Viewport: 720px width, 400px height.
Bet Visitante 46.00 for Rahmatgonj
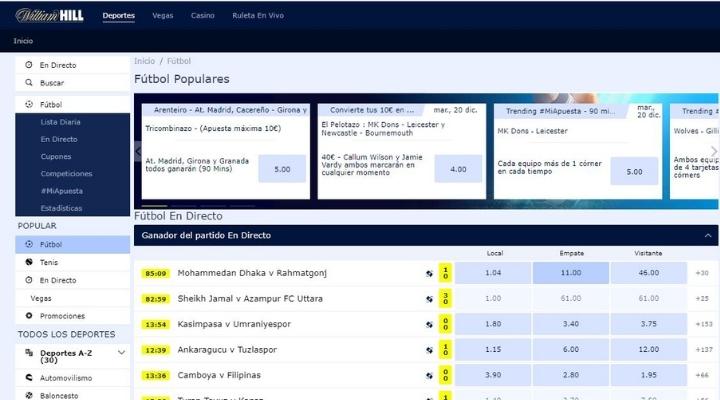[648, 273]
